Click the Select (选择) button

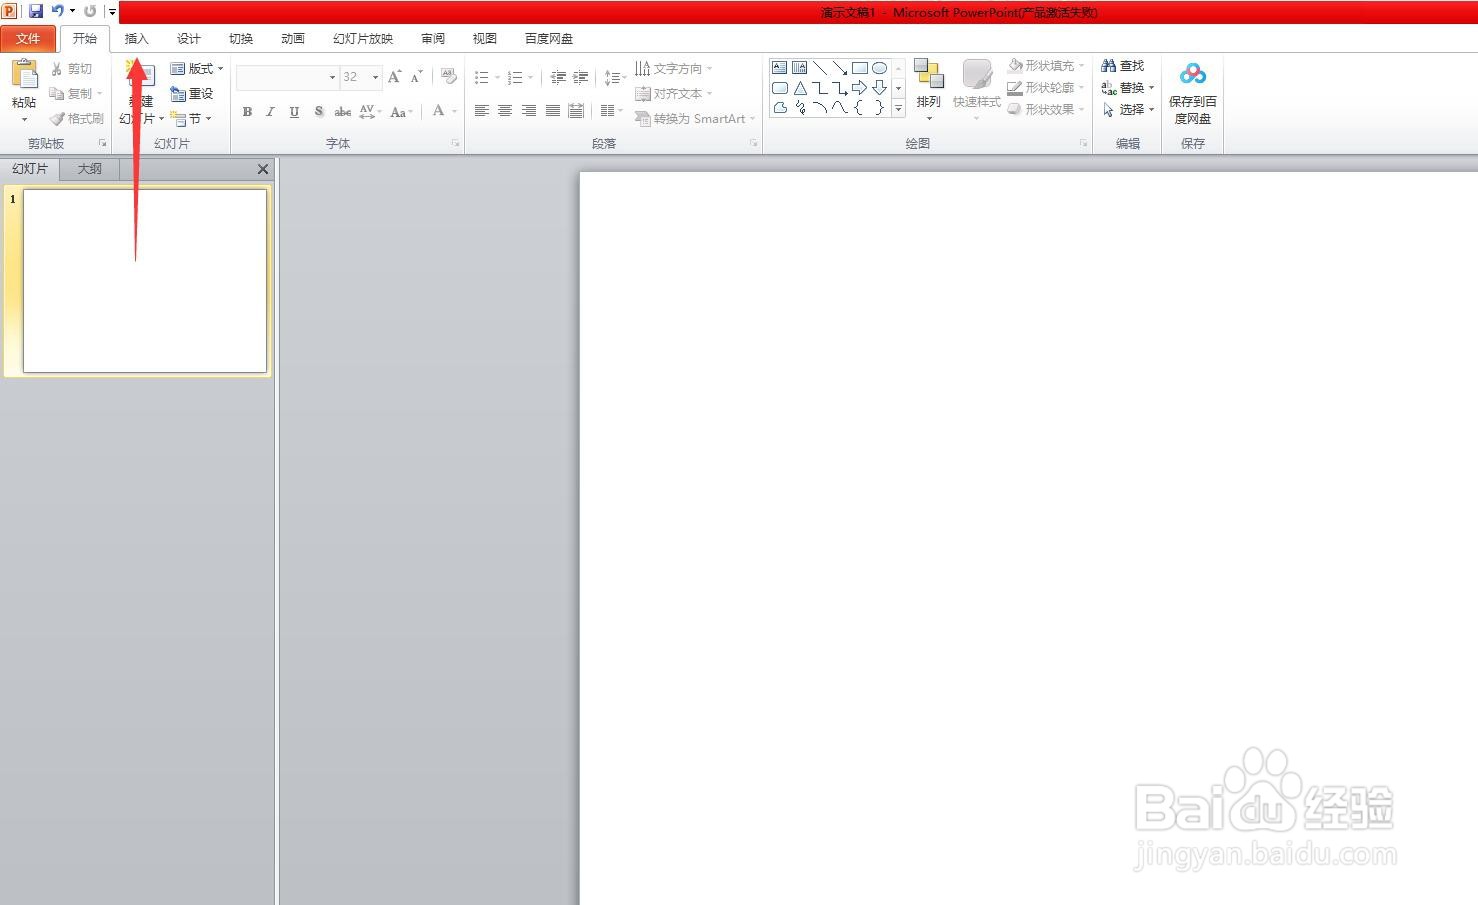(x=1128, y=110)
